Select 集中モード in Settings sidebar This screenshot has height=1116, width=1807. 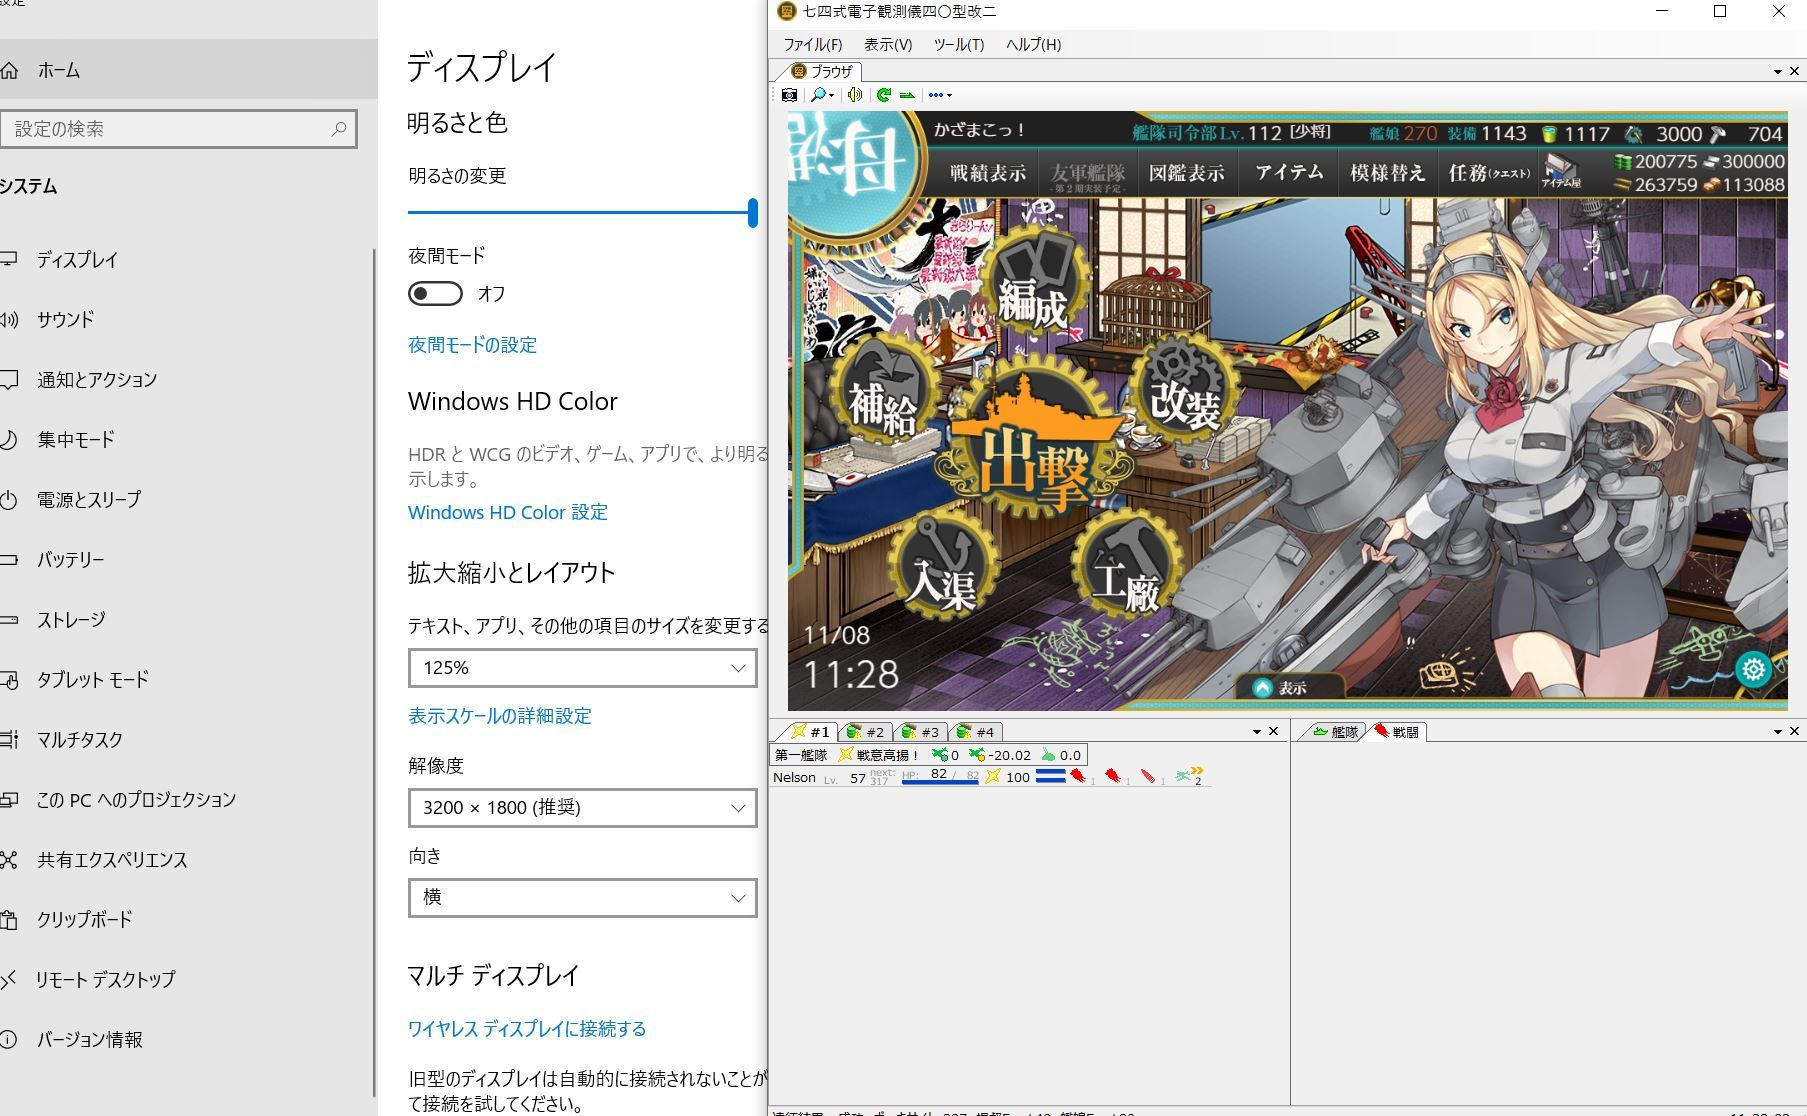[188, 440]
